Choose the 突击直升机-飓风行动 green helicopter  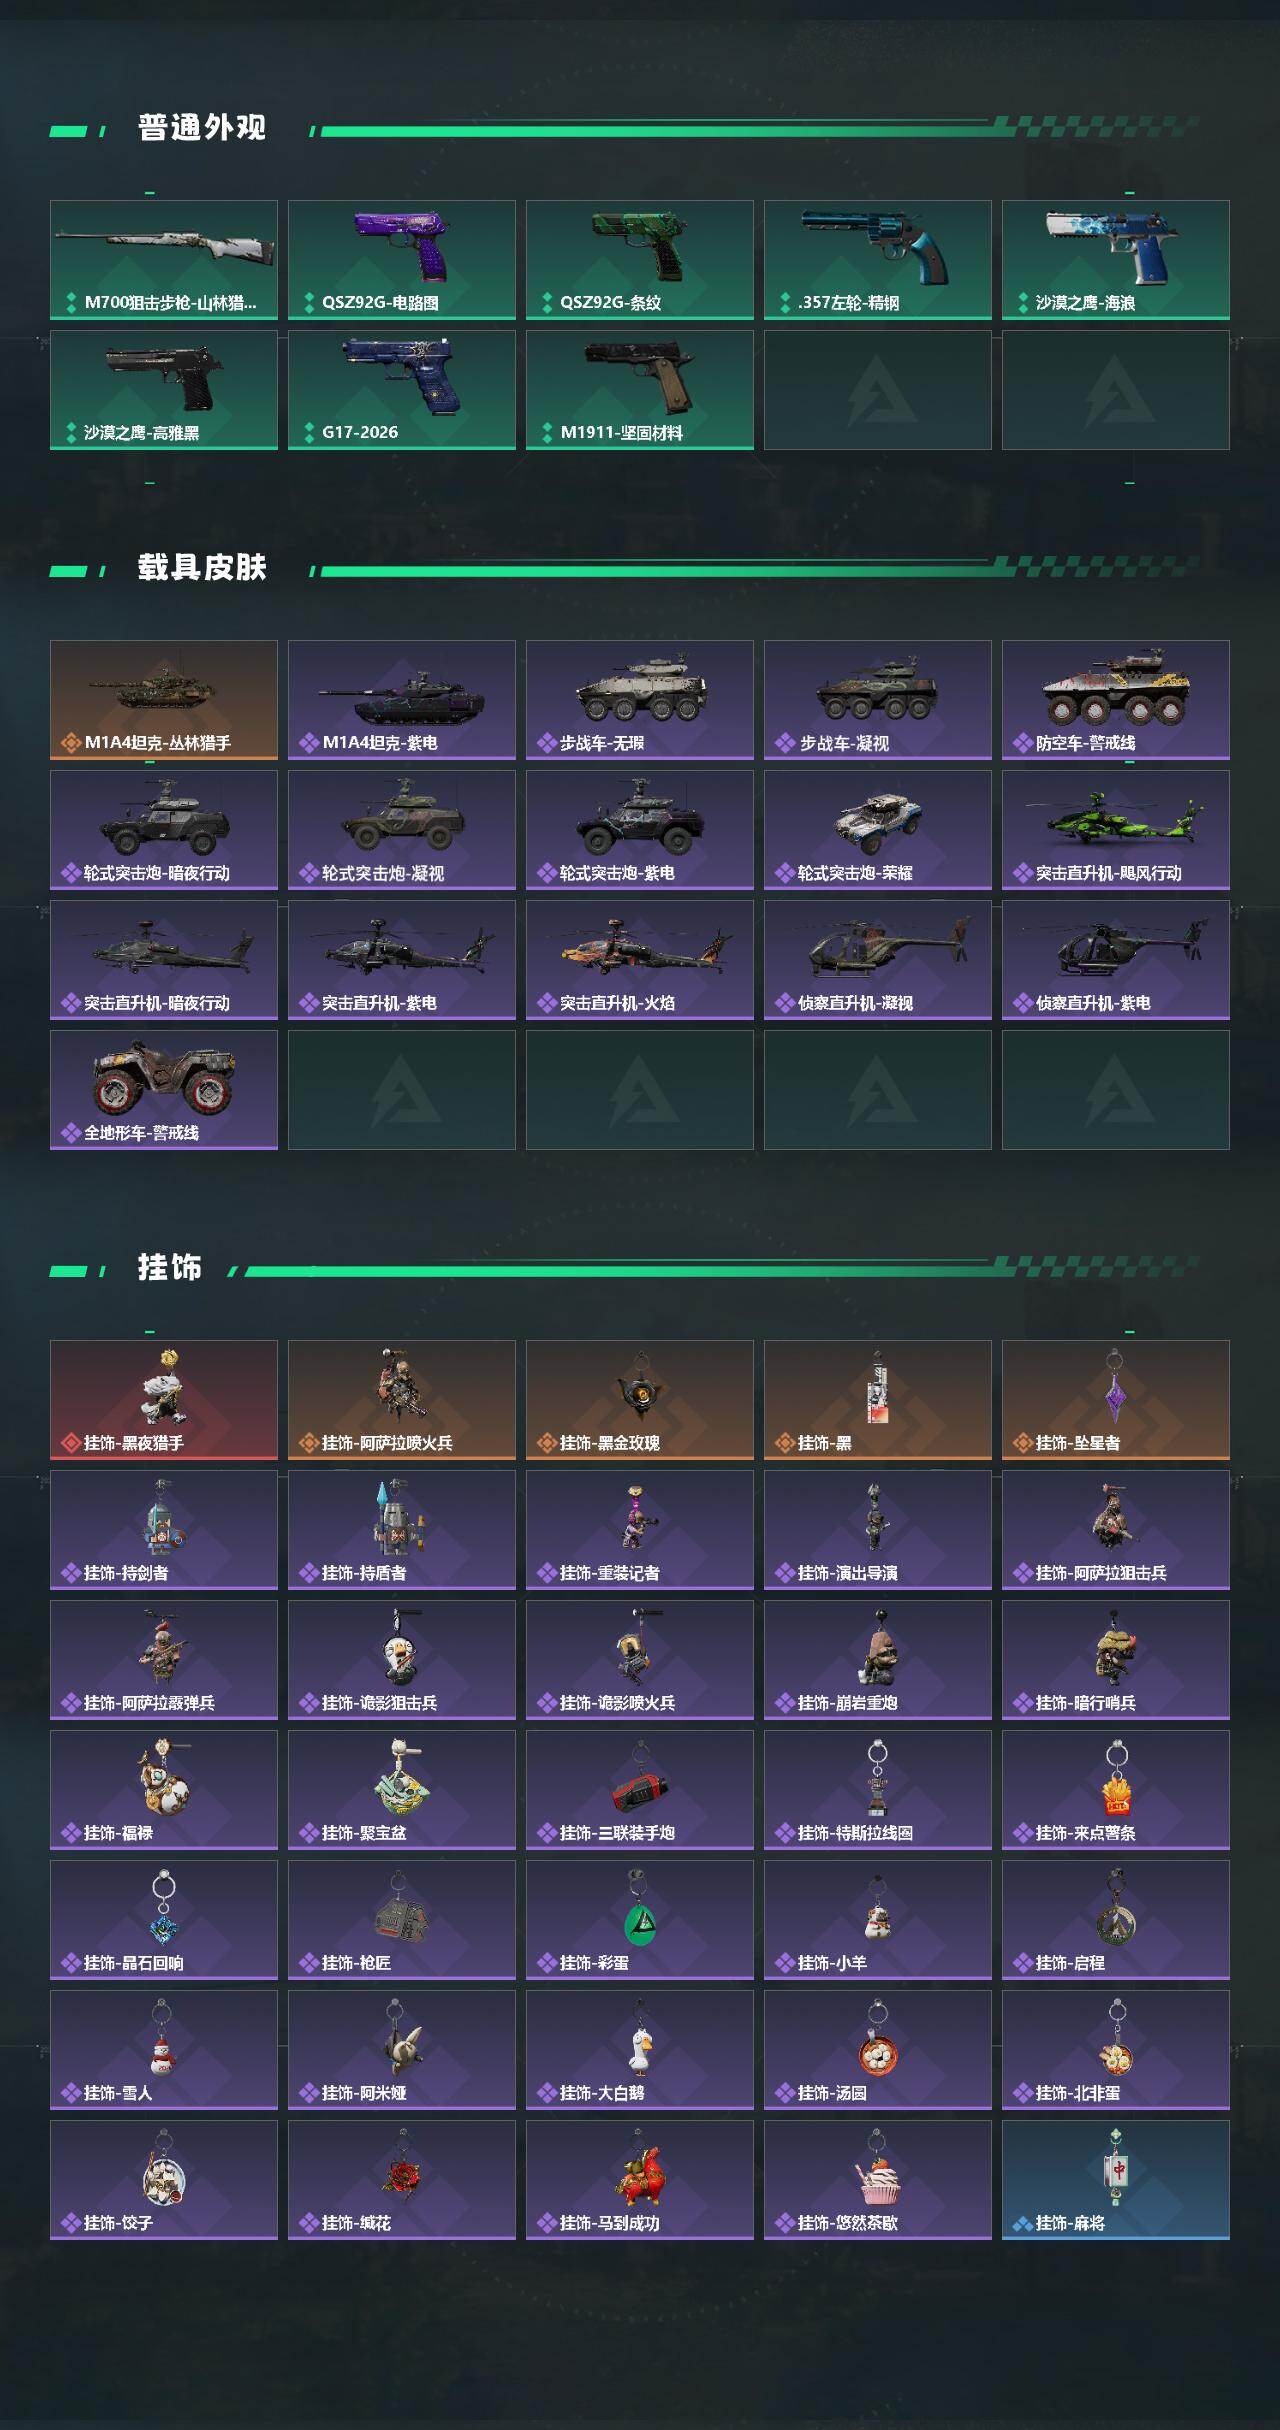(1116, 830)
